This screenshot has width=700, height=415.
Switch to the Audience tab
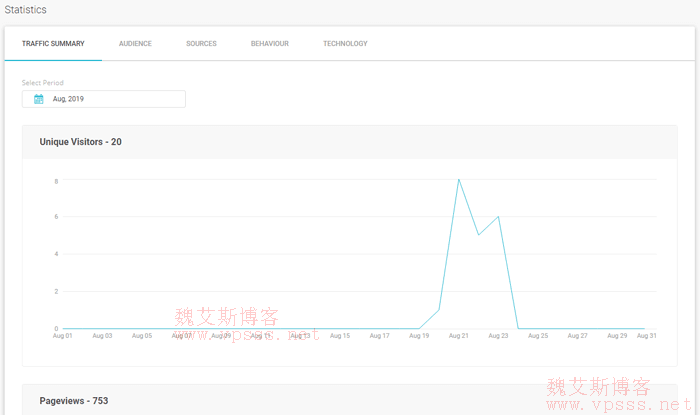coord(135,44)
